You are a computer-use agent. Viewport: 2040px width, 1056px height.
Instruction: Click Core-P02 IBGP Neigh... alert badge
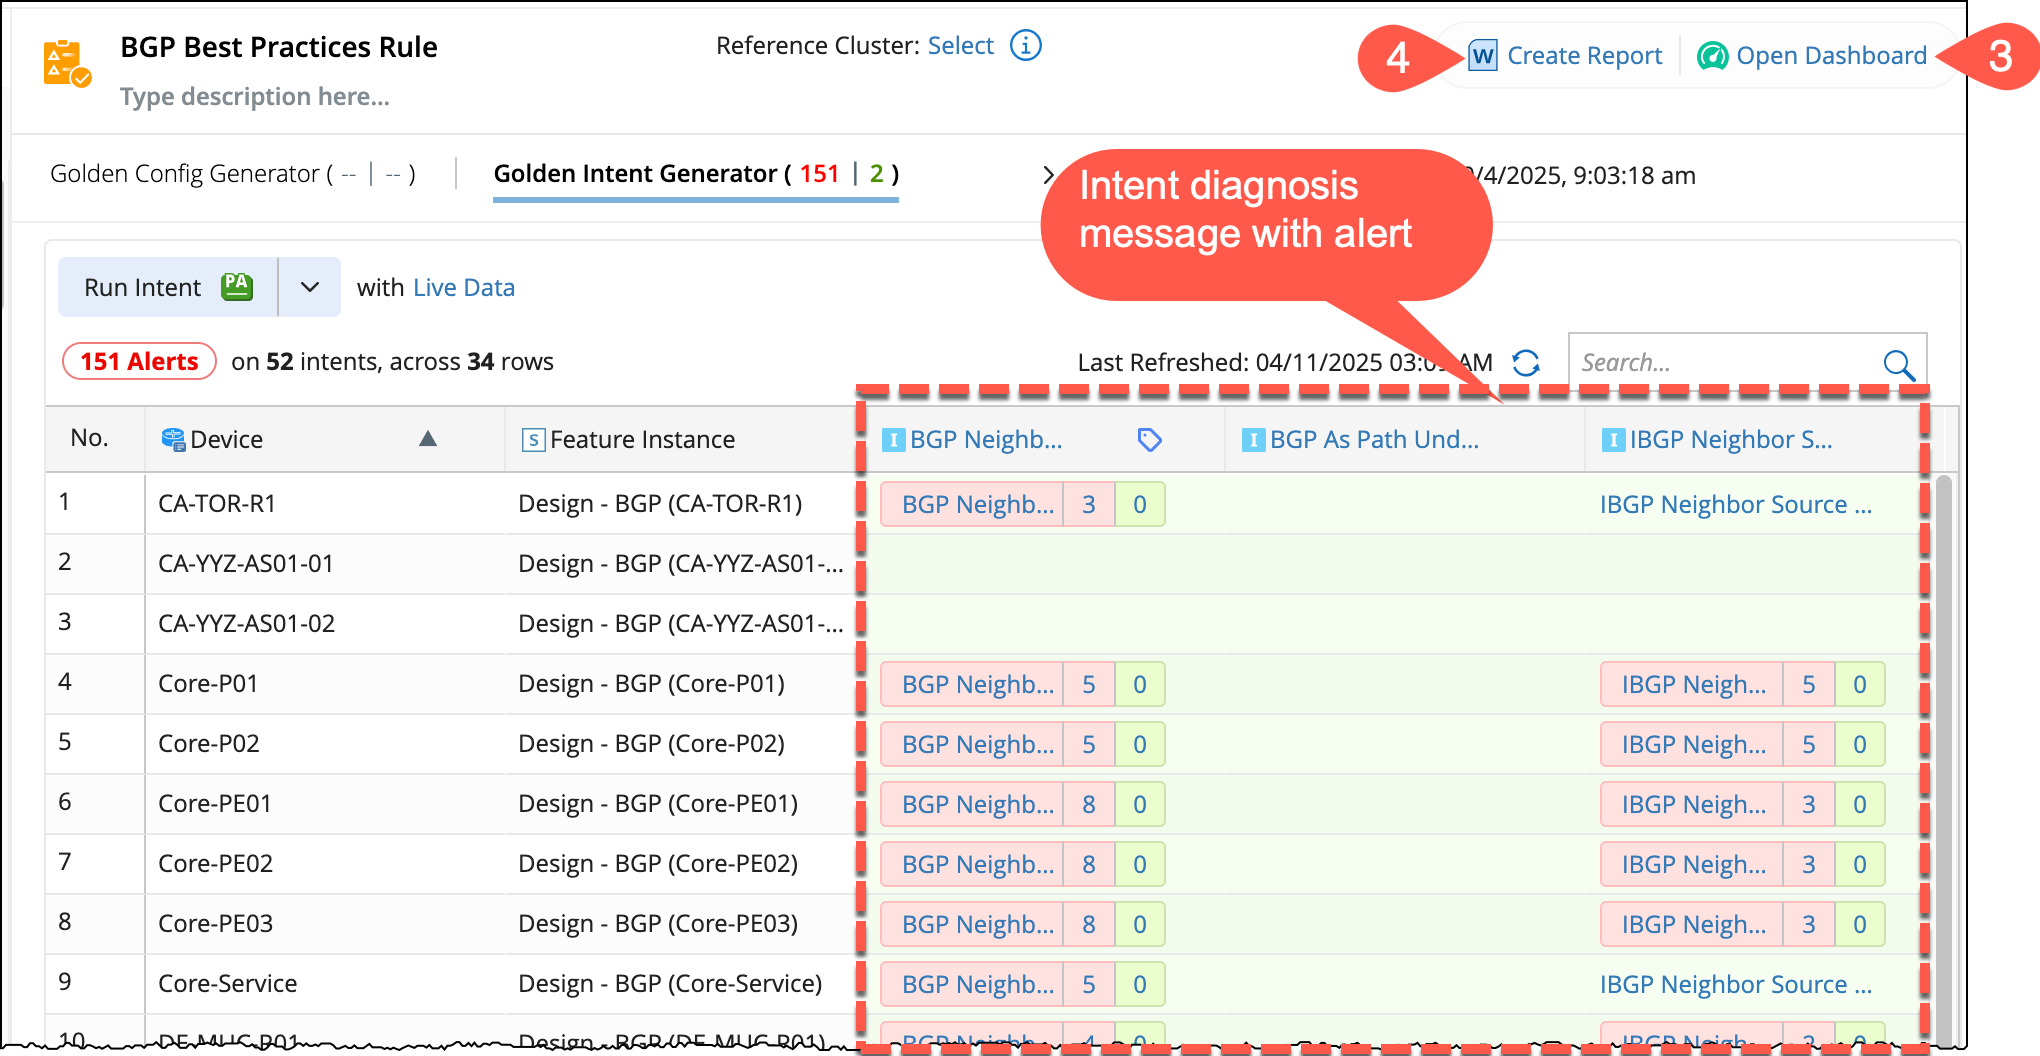1742,744
